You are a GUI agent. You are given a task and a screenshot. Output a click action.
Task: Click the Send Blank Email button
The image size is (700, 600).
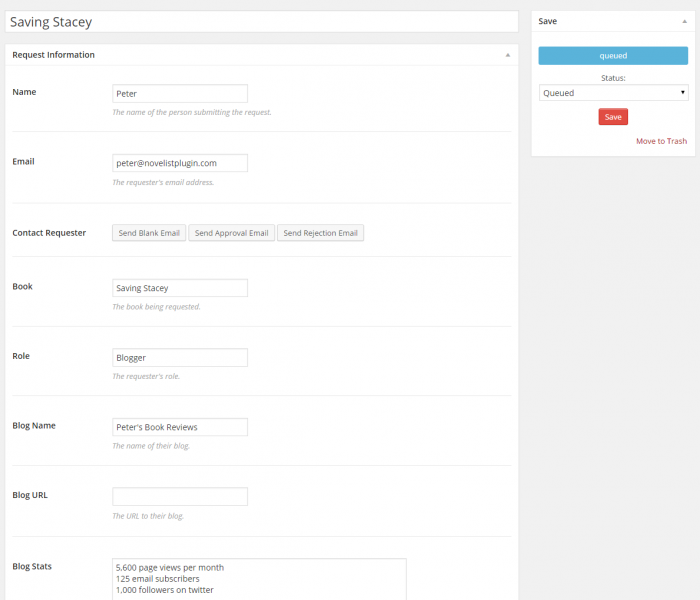[x=149, y=233]
